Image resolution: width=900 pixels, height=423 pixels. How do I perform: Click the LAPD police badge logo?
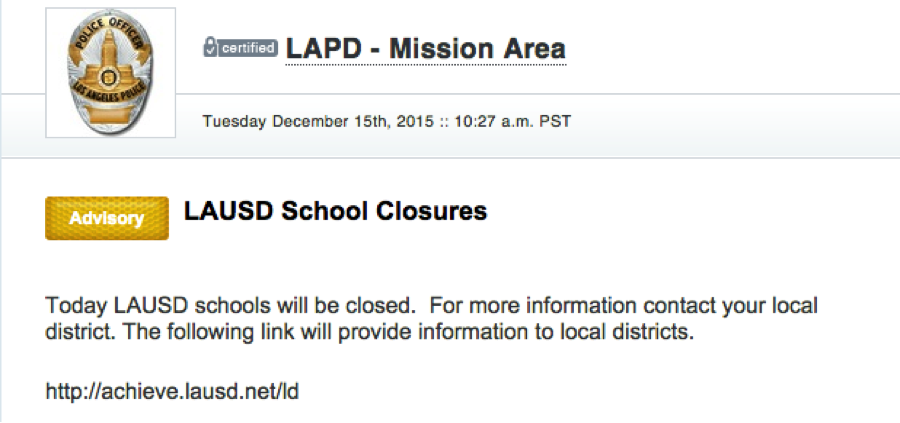[x=110, y=72]
